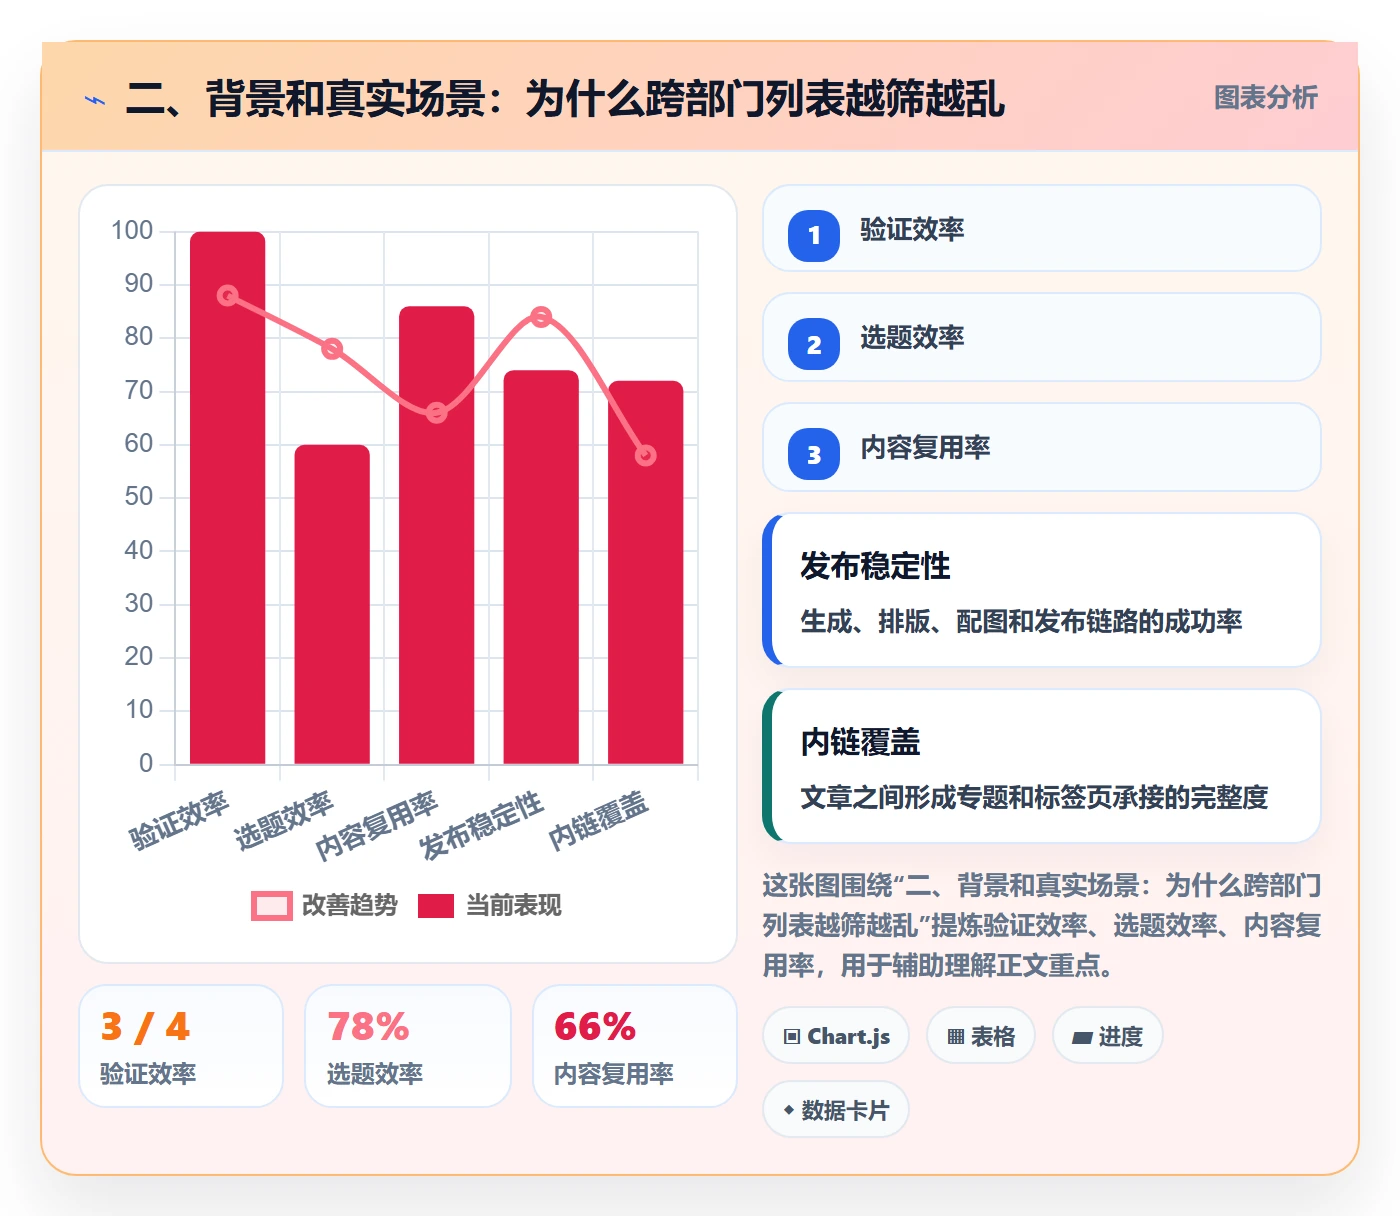Click the 内链覆盖 card heading

(860, 742)
